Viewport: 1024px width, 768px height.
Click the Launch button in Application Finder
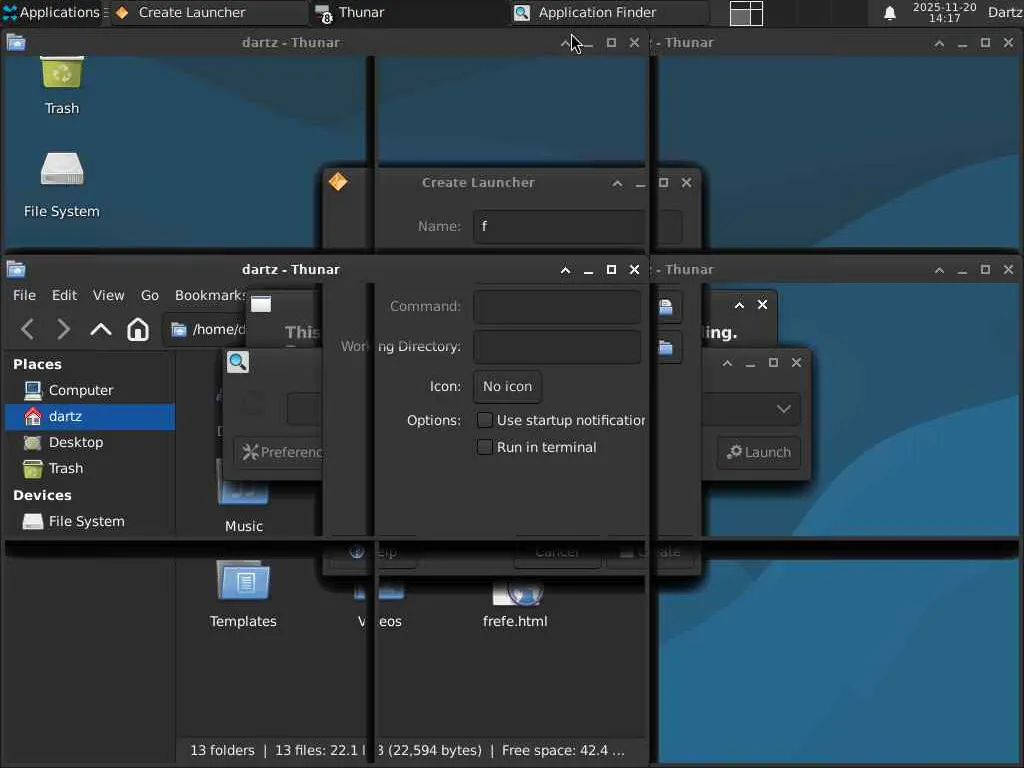point(759,452)
